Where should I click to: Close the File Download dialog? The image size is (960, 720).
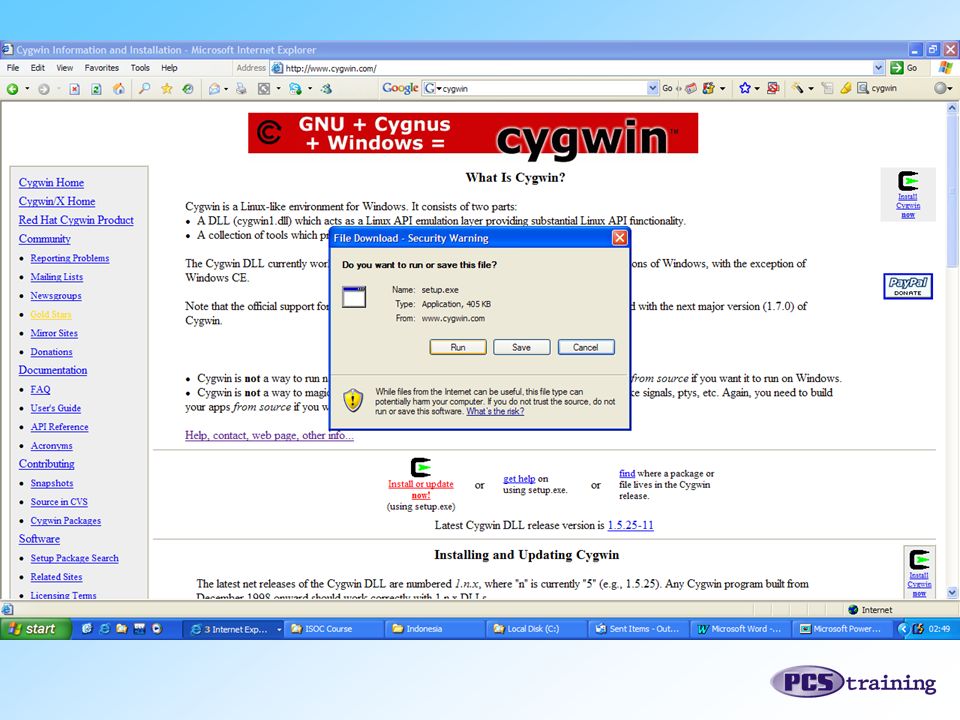pos(620,238)
